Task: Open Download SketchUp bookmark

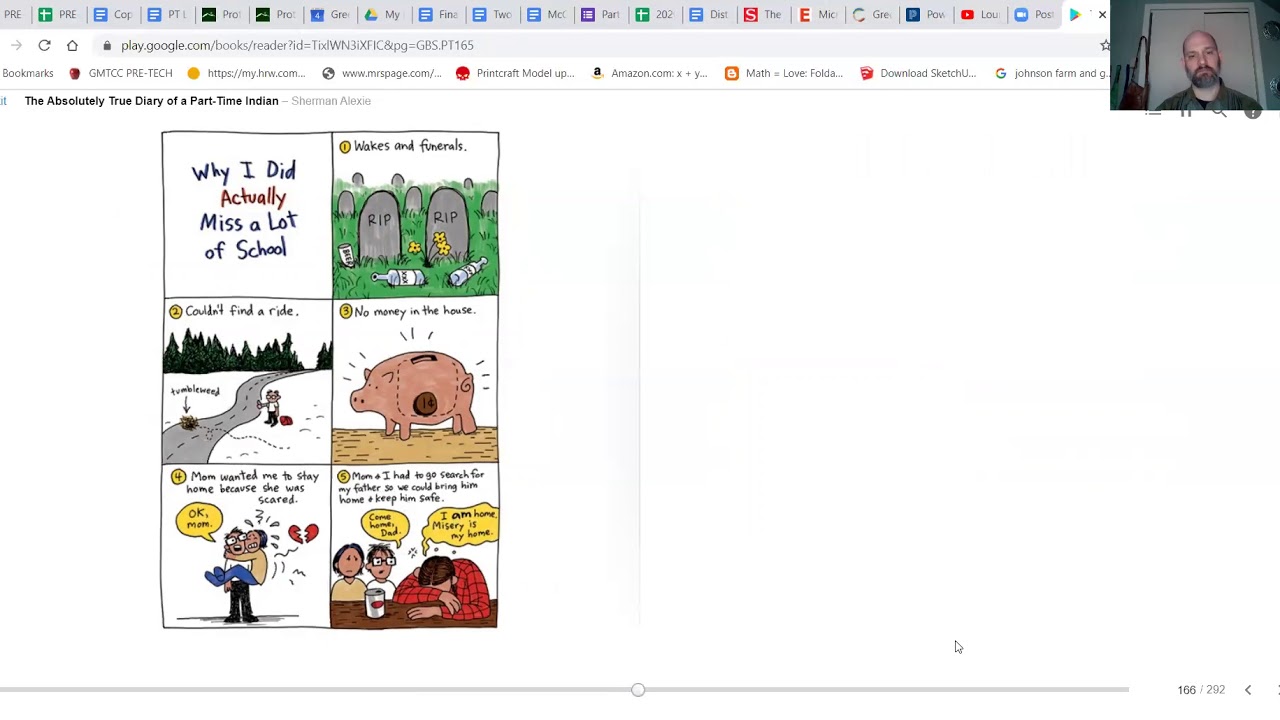Action: coord(917,73)
